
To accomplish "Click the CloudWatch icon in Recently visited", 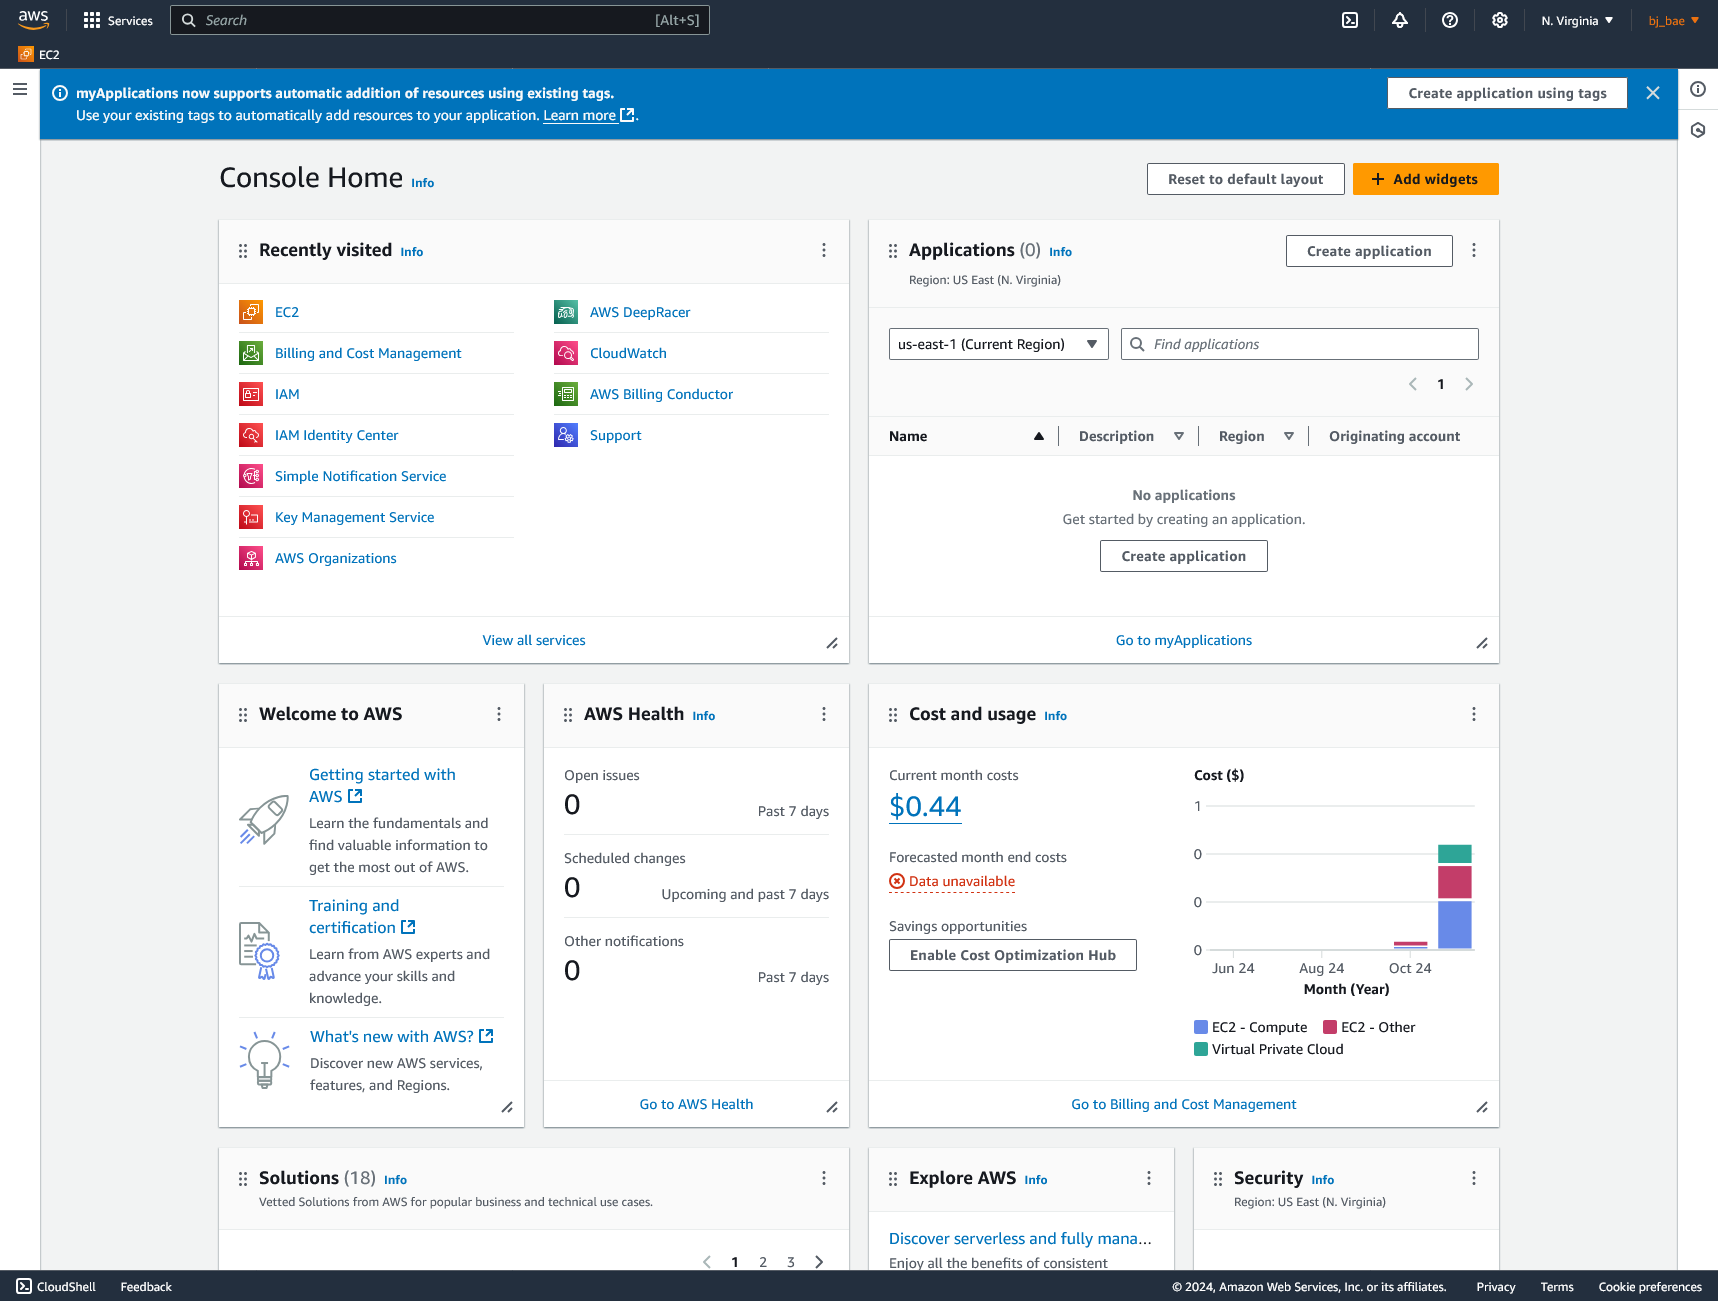I will click(x=565, y=353).
